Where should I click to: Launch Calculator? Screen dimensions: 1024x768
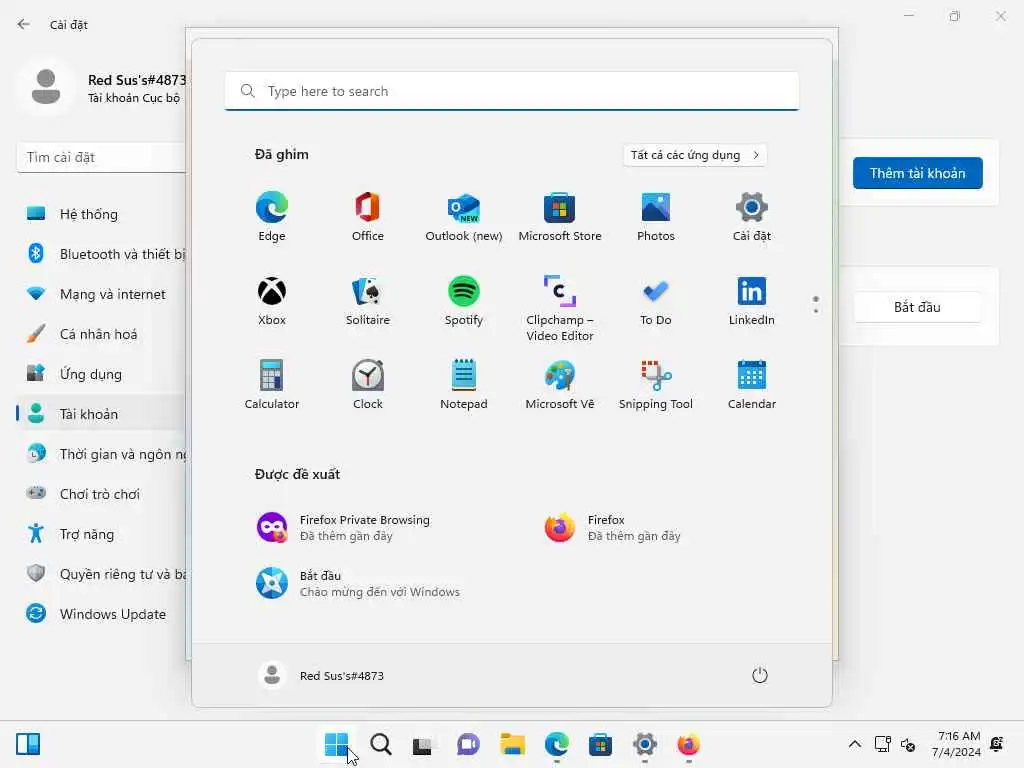(x=272, y=385)
